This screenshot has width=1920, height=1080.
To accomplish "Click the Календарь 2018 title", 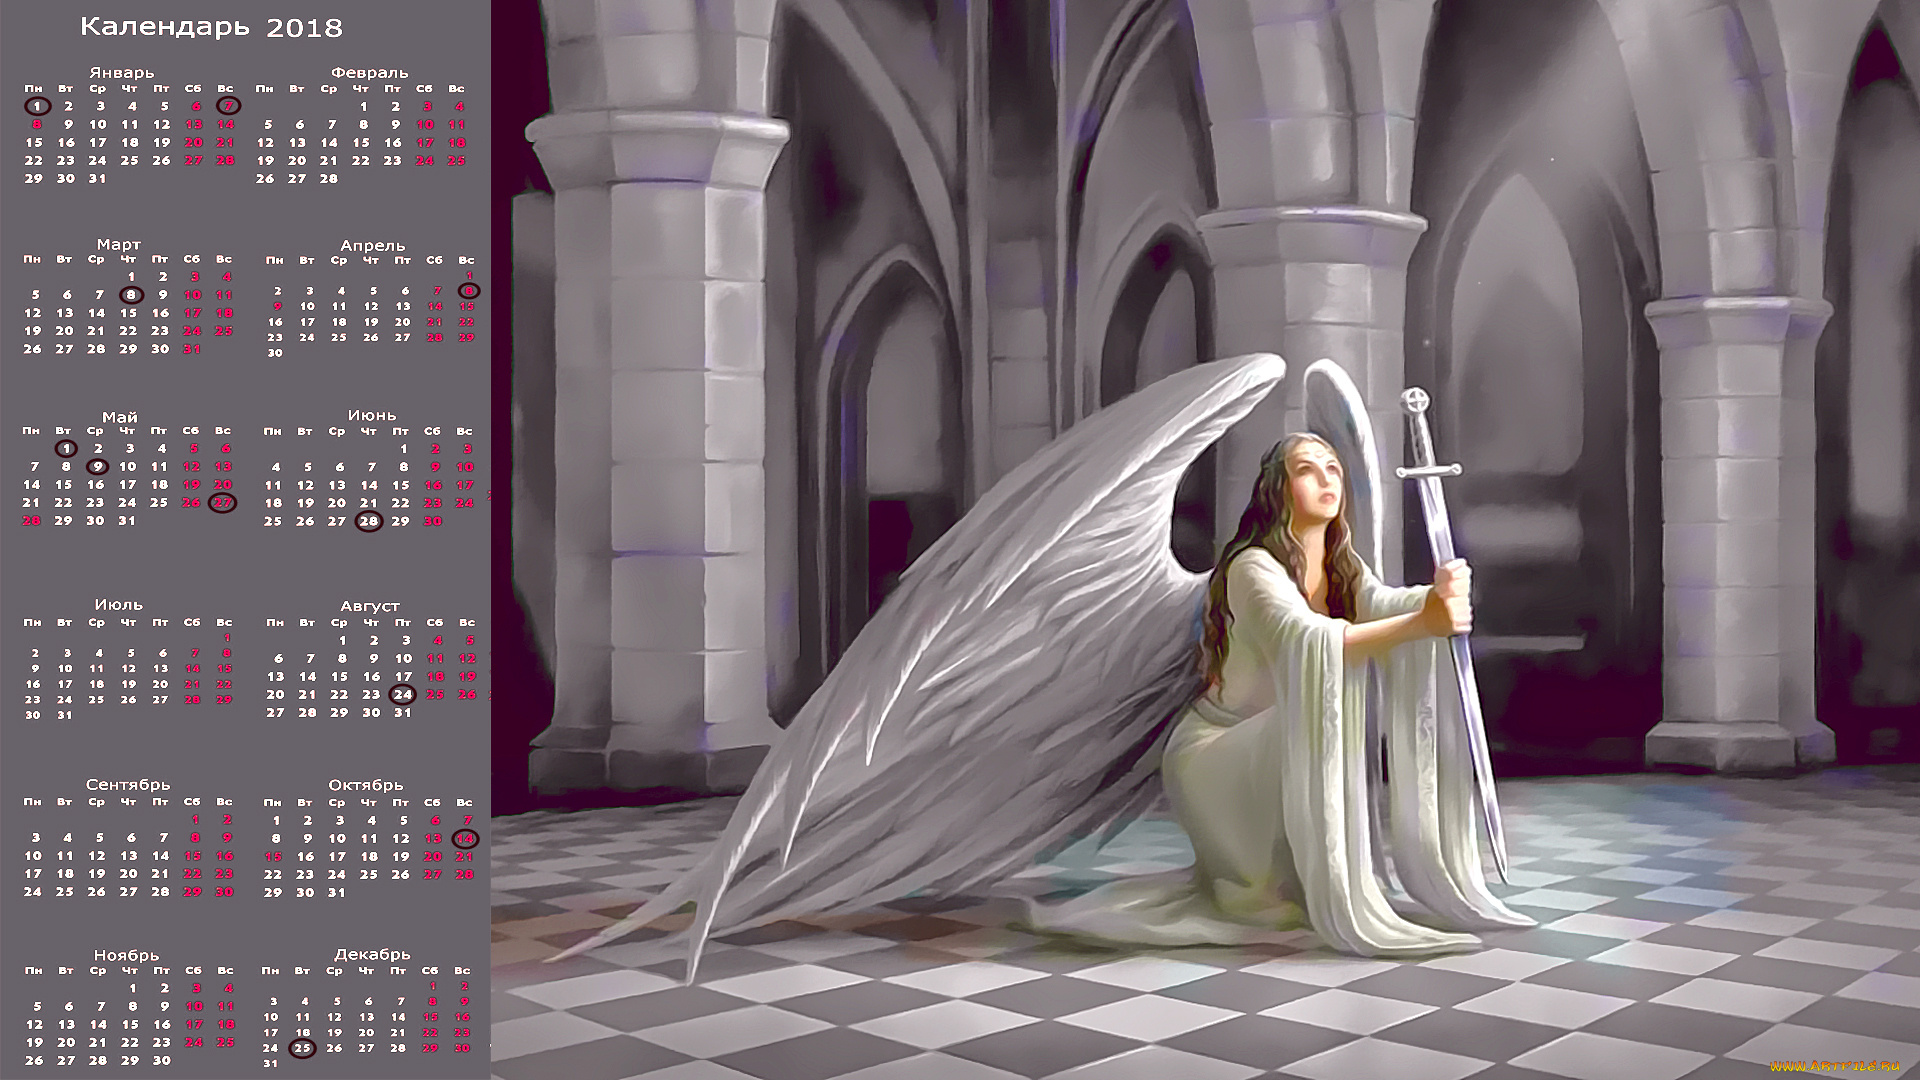I will click(211, 27).
